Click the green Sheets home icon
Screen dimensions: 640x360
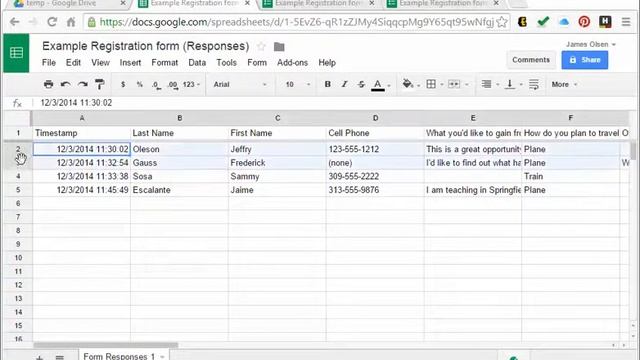[16, 53]
